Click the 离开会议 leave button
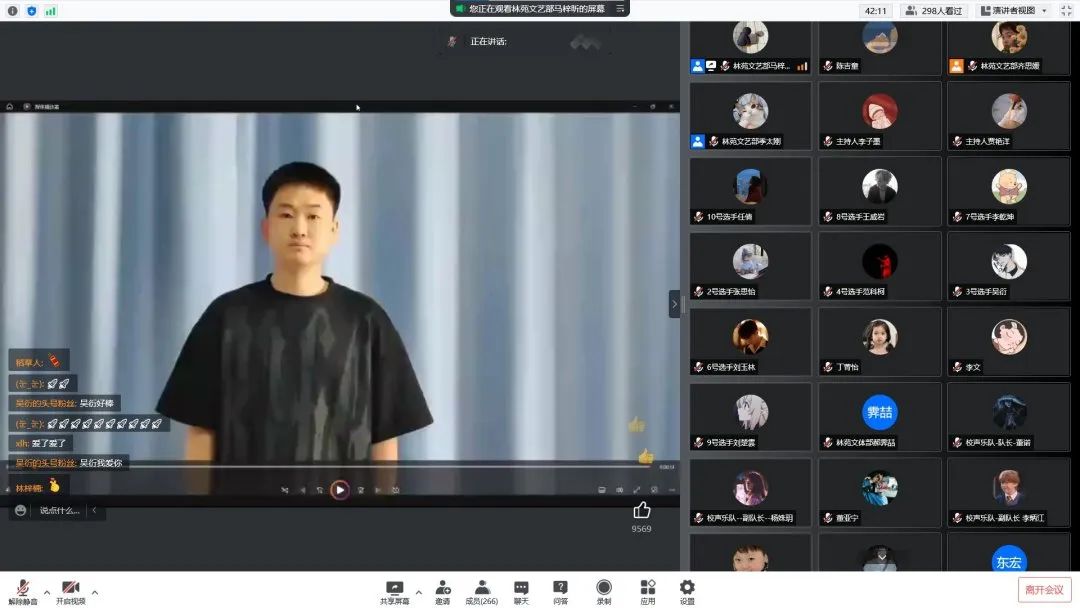Viewport: 1080px width, 608px height. click(x=1044, y=590)
